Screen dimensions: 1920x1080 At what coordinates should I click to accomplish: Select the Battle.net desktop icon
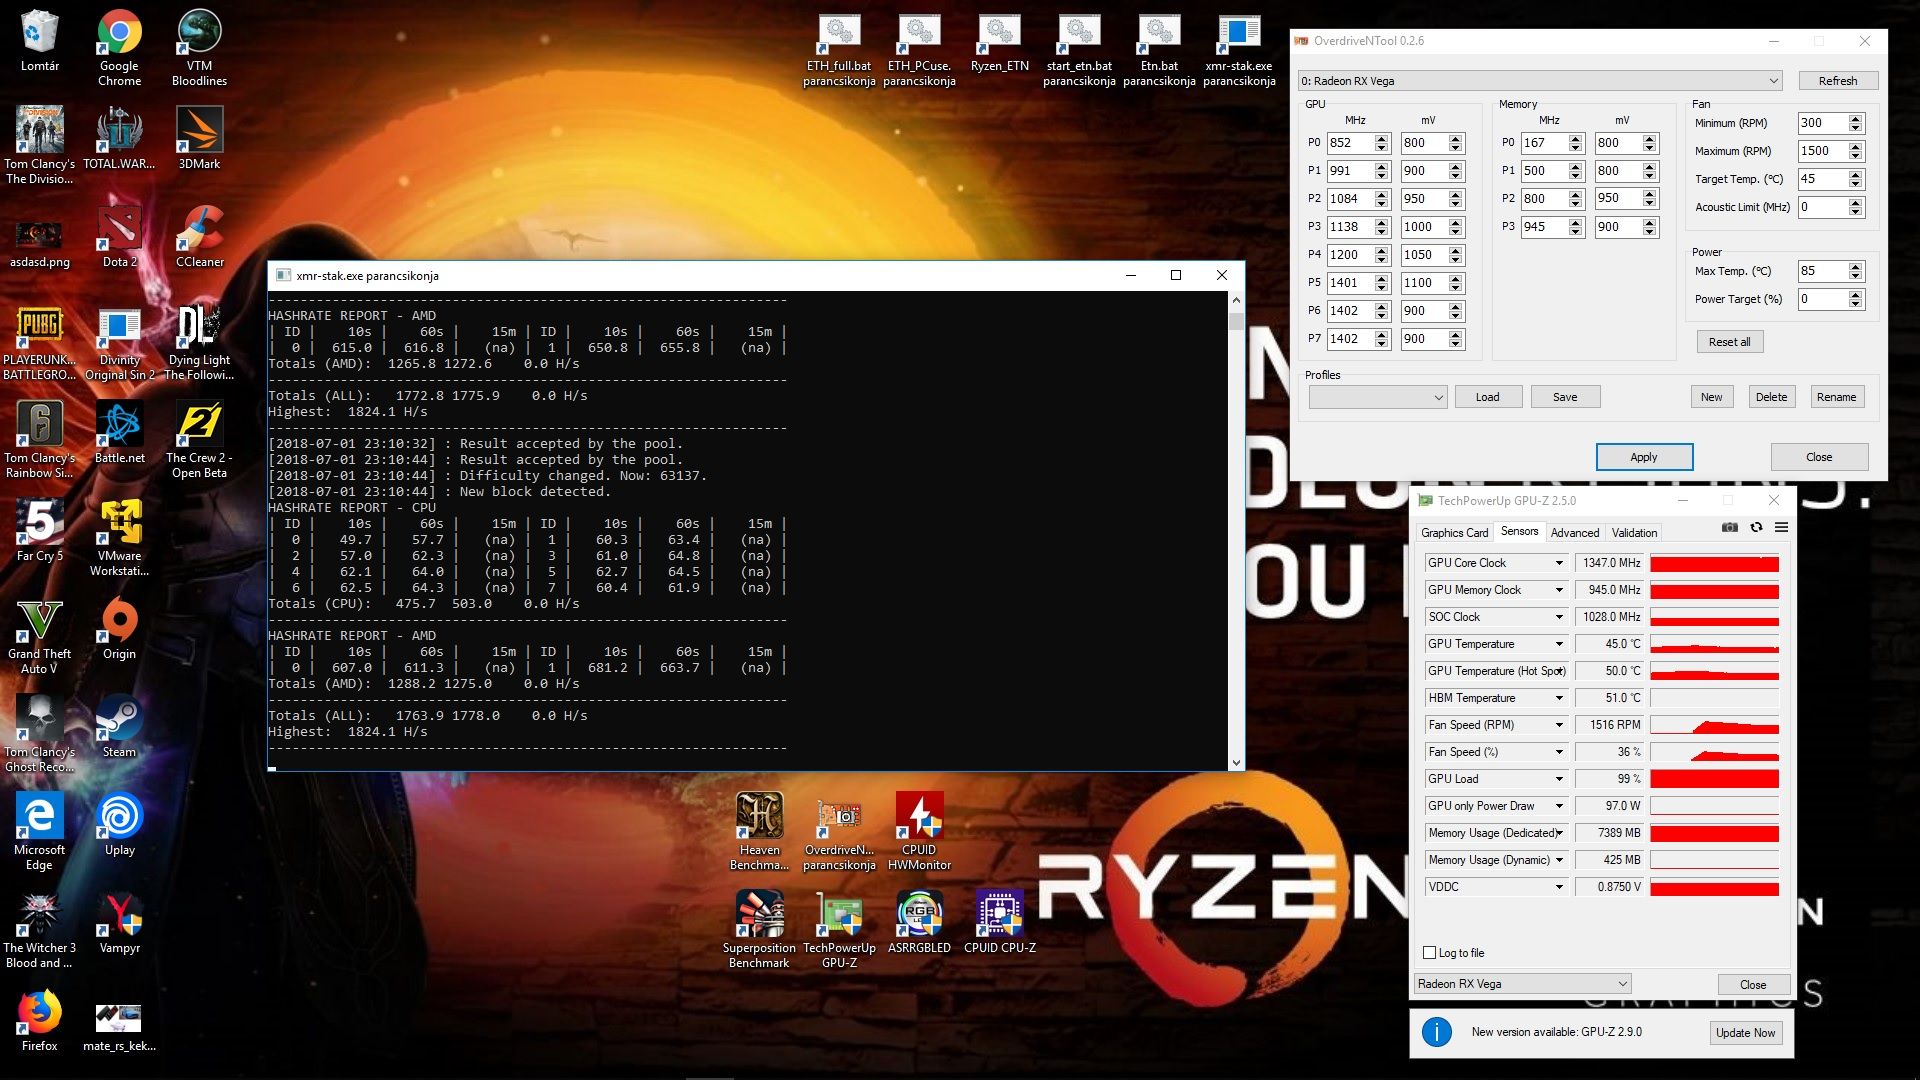click(119, 432)
